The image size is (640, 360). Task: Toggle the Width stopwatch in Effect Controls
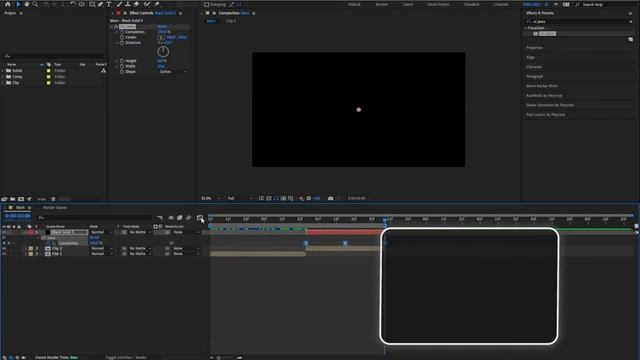click(x=122, y=66)
